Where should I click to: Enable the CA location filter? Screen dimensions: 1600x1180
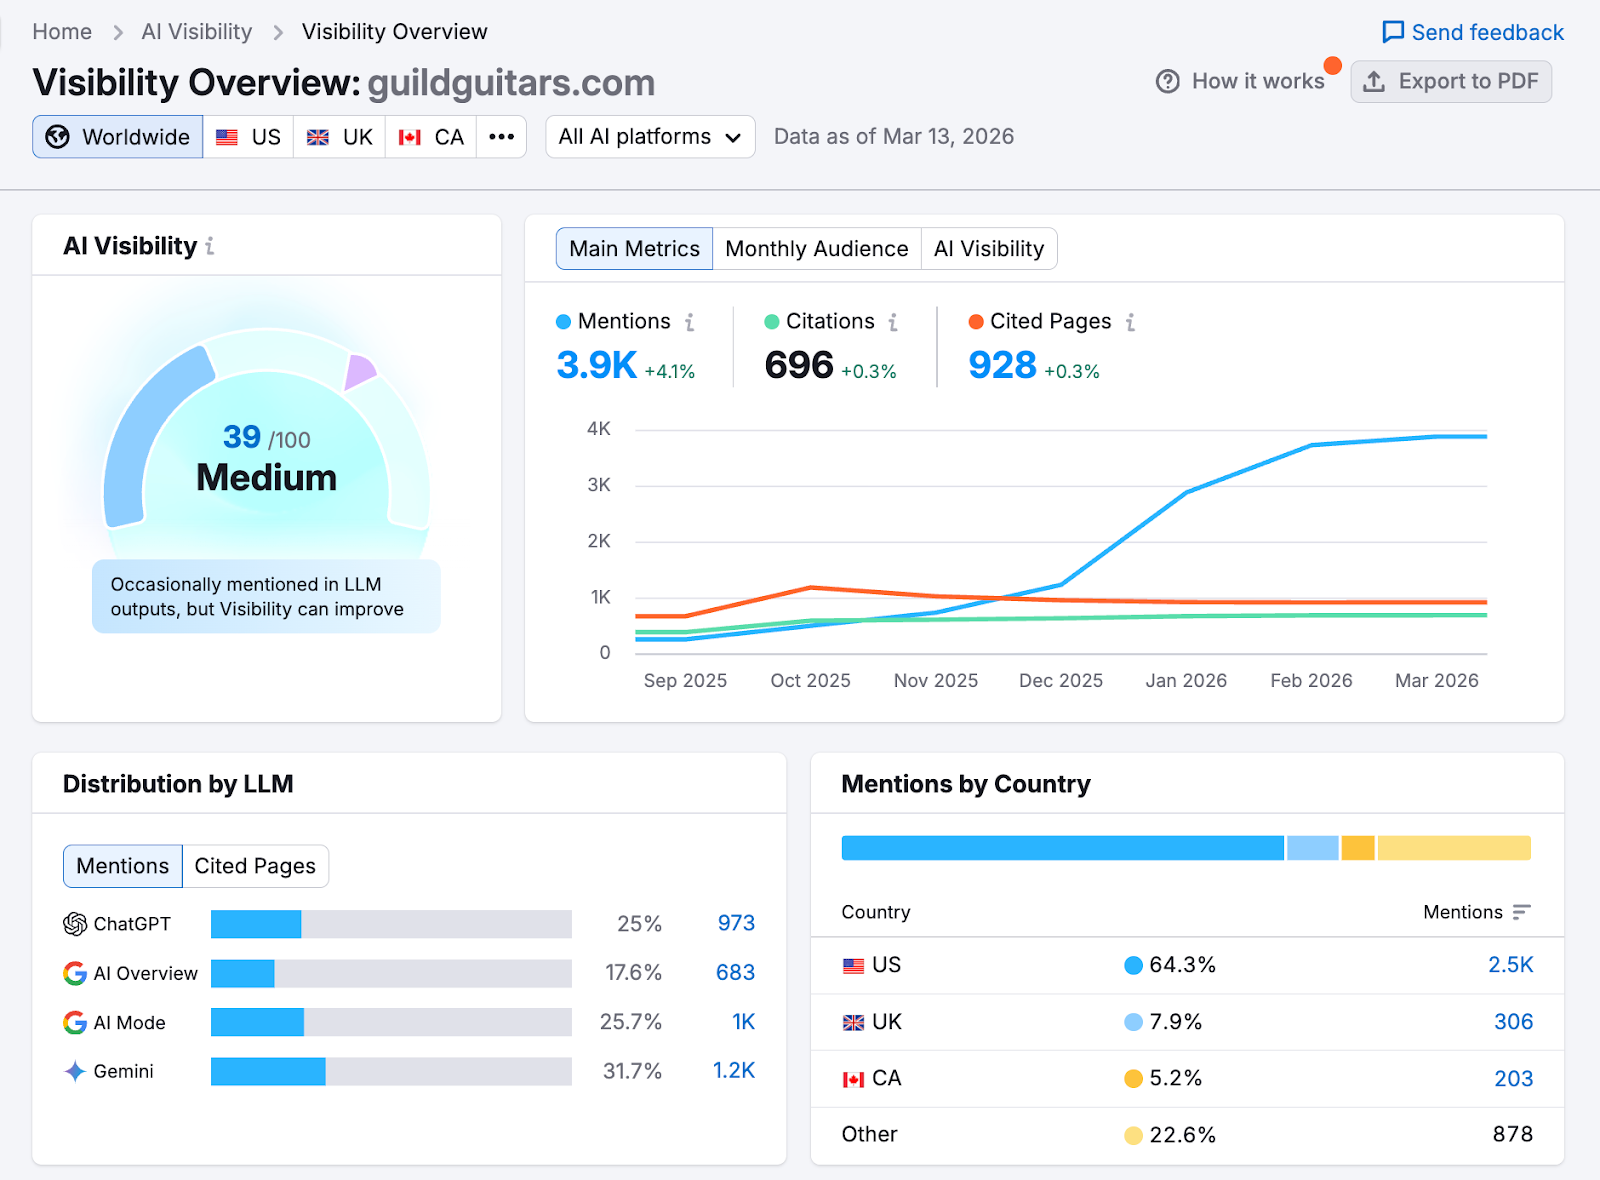430,136
